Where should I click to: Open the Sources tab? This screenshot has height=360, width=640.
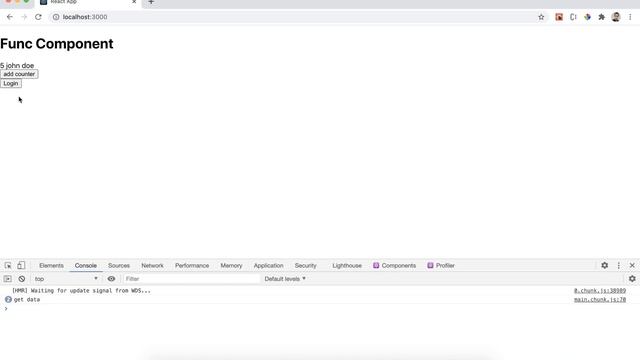click(x=119, y=265)
